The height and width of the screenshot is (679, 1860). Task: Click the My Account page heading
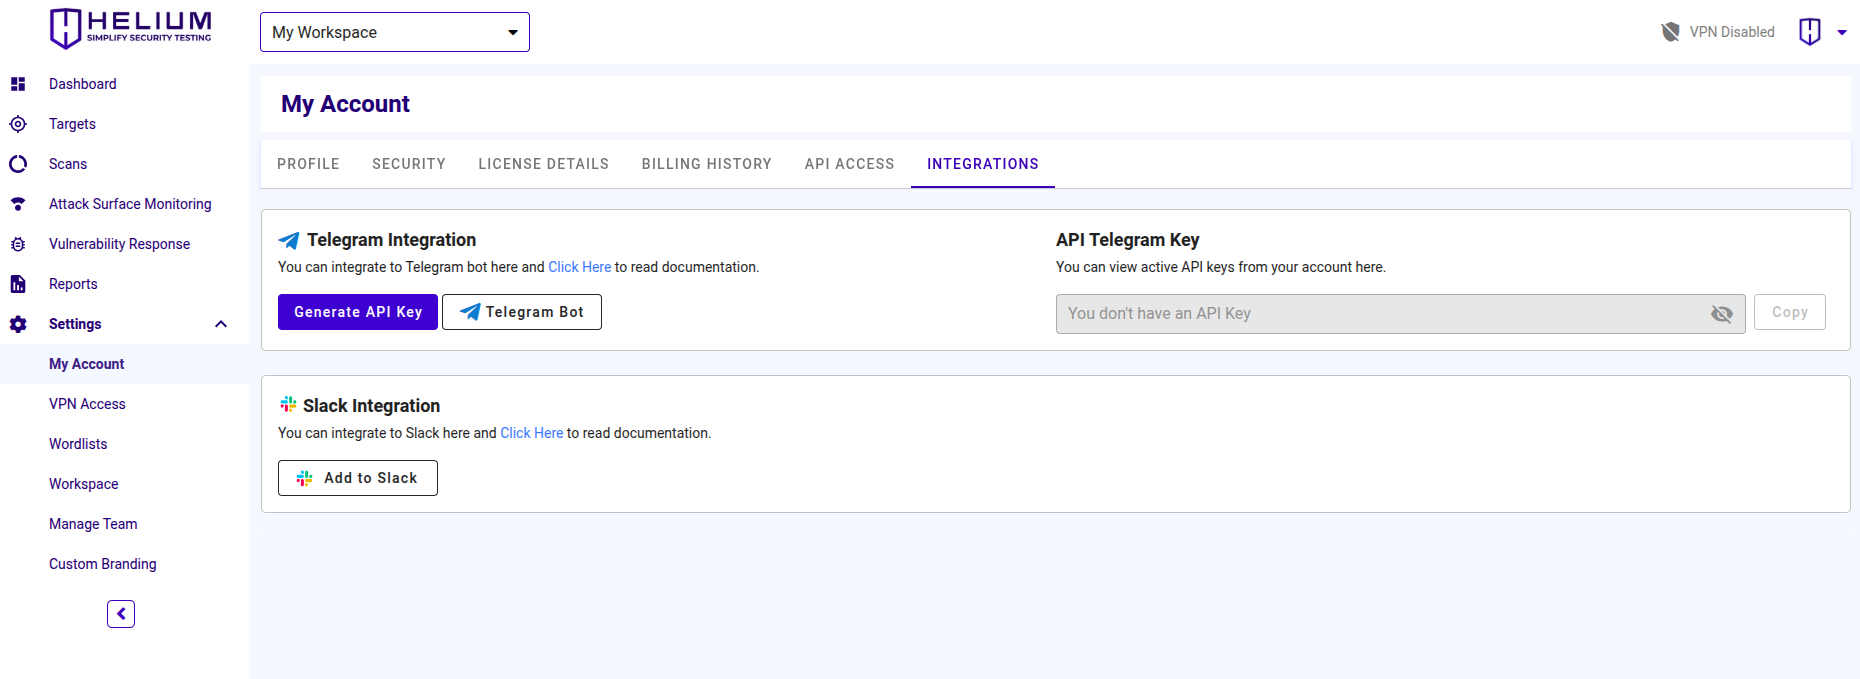345,104
